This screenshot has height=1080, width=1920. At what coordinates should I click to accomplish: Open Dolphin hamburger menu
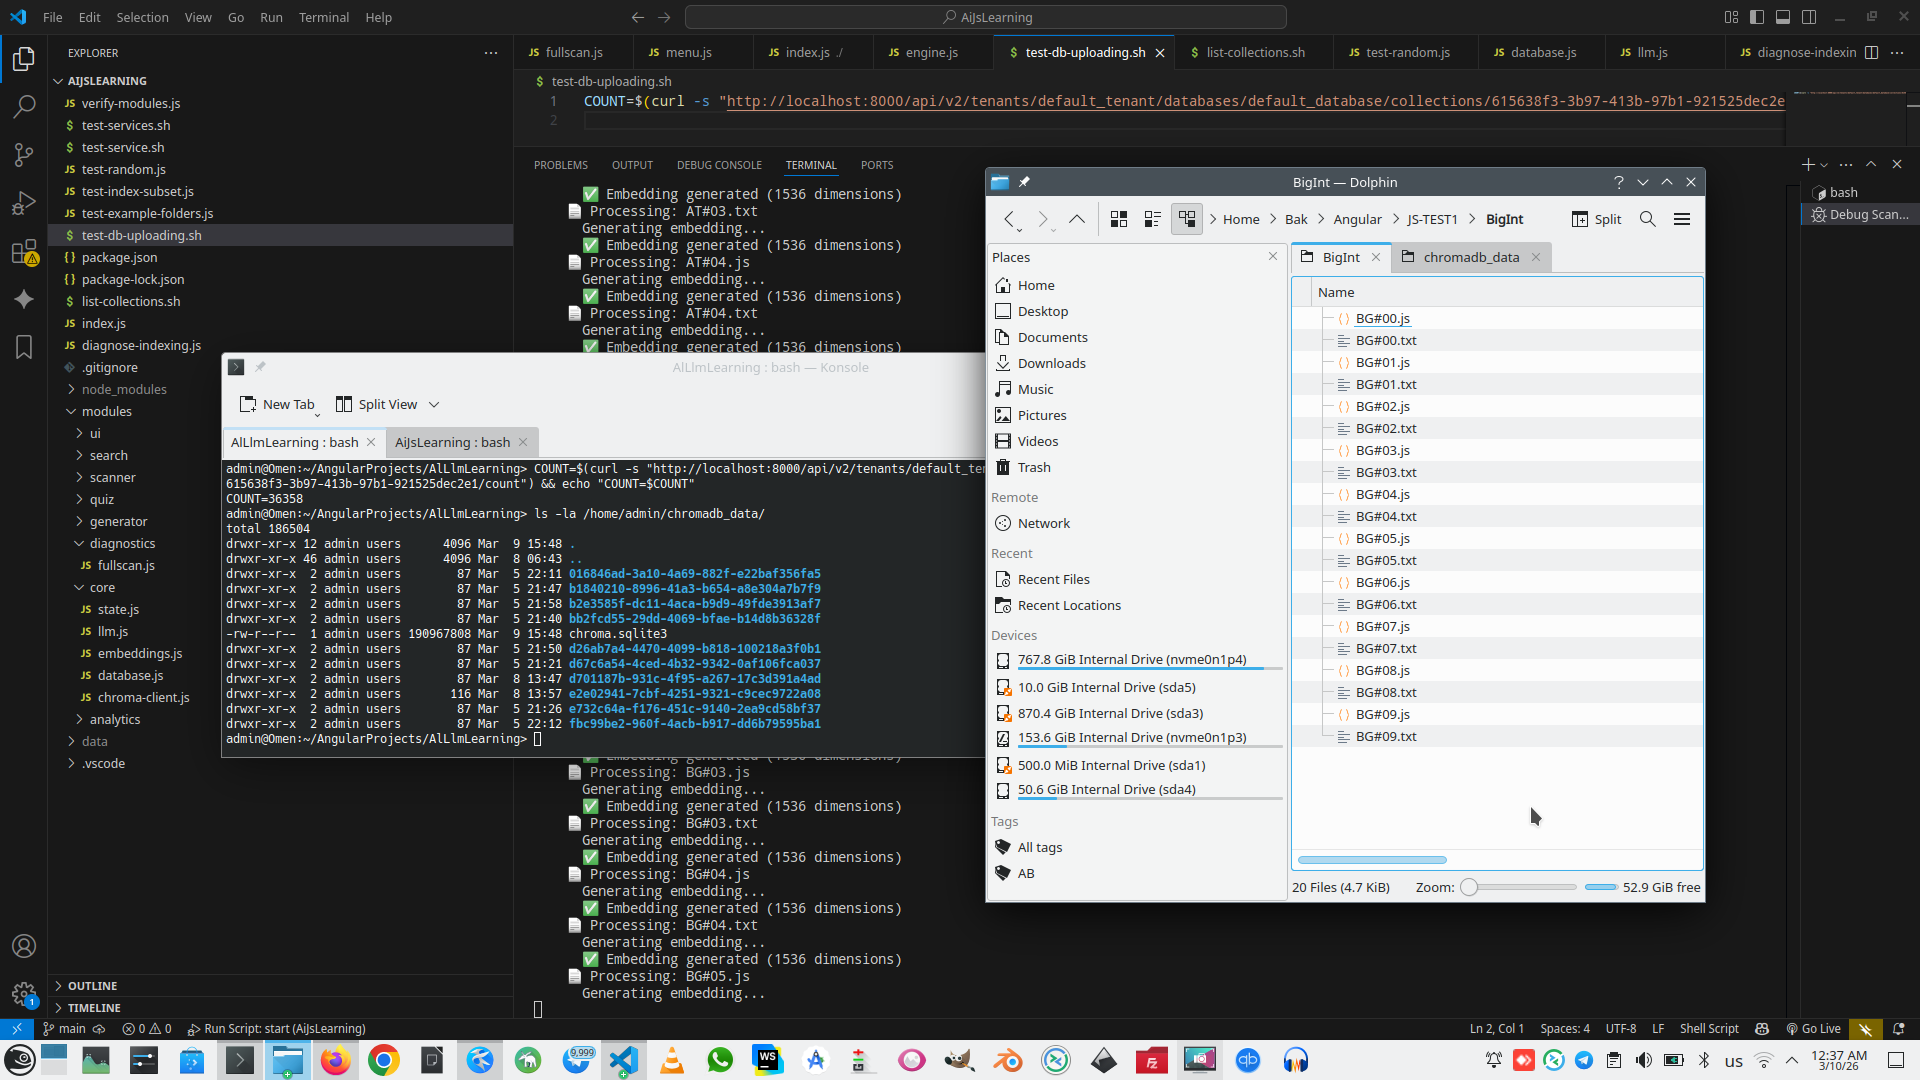pos(1682,219)
